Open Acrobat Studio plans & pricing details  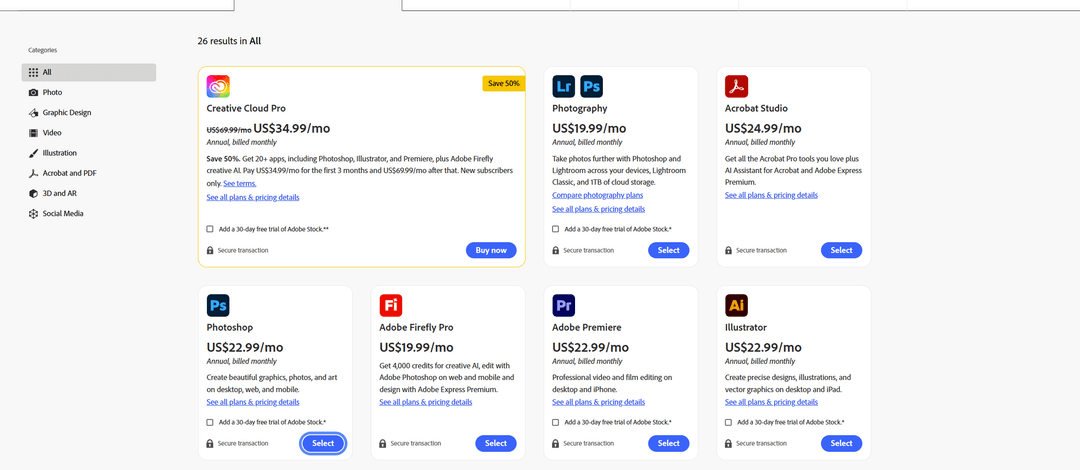[x=771, y=195]
